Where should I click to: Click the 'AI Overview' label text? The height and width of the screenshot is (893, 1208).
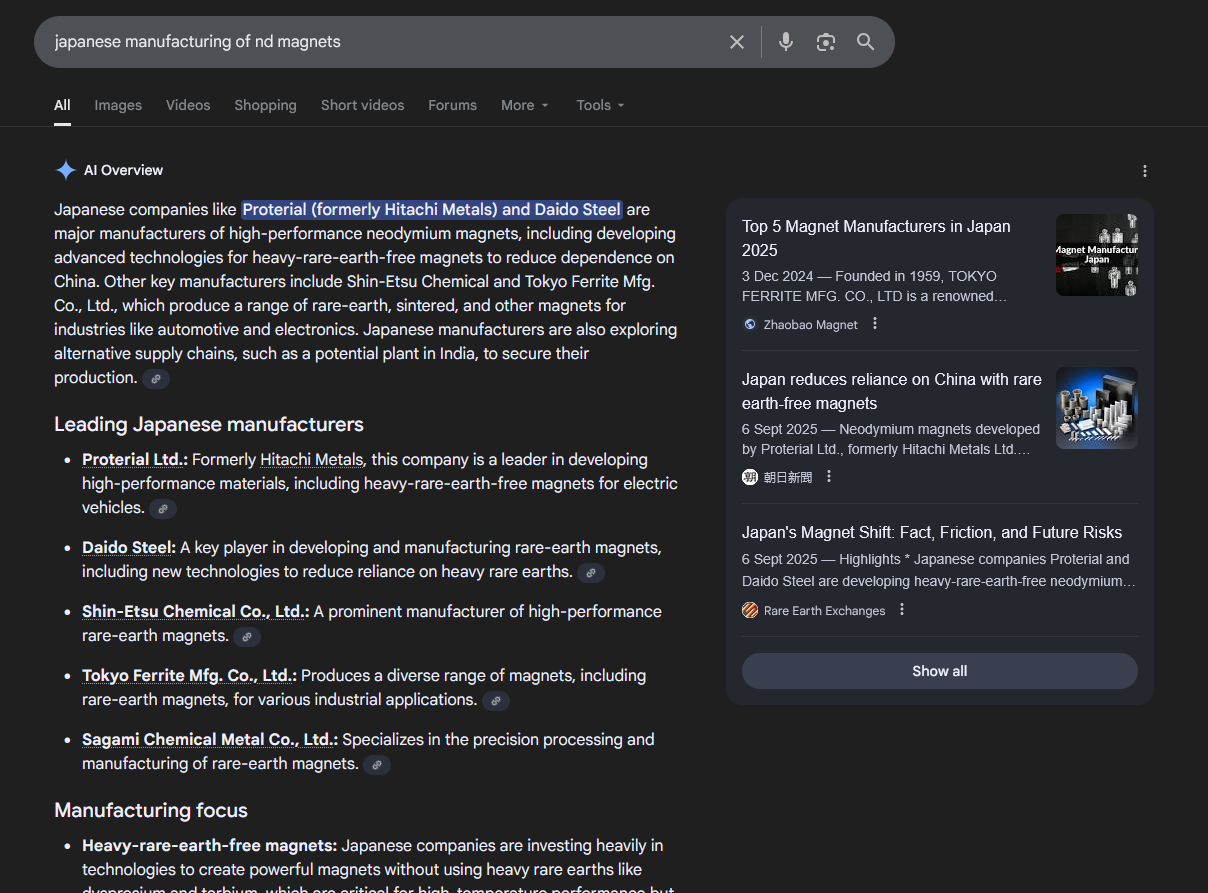click(123, 170)
